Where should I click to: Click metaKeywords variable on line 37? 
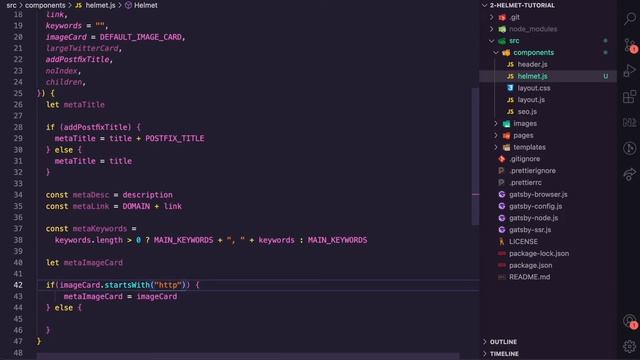point(100,229)
